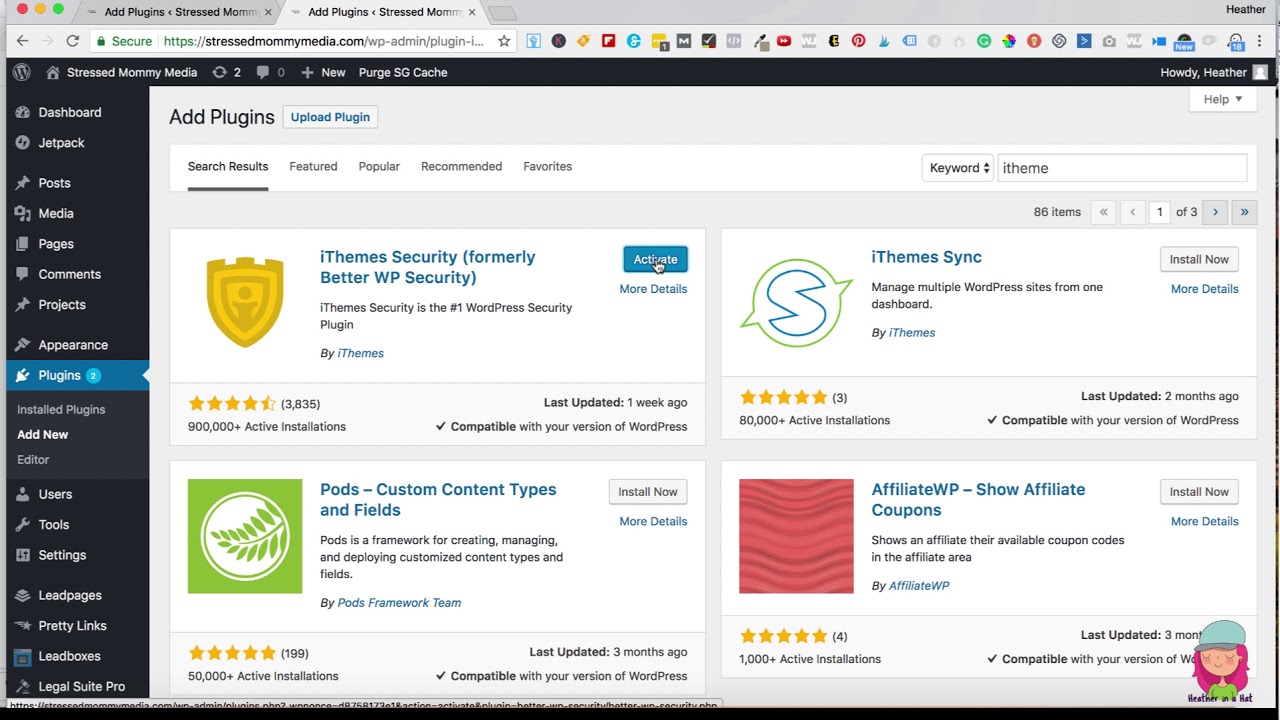This screenshot has height=720, width=1280.
Task: Open Users in the sidebar
Action: point(55,494)
